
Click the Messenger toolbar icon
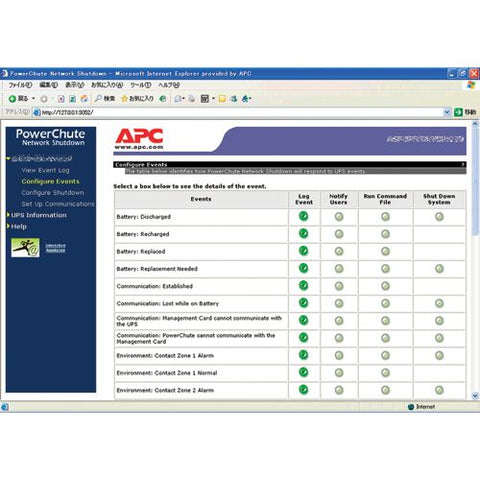pyautogui.click(x=246, y=98)
